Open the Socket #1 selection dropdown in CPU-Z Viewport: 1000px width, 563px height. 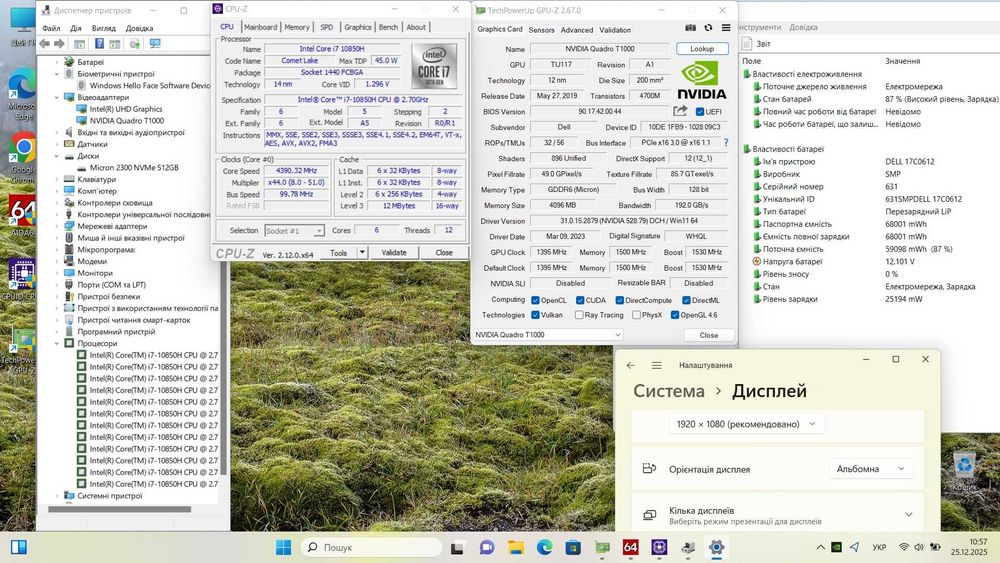tap(295, 231)
